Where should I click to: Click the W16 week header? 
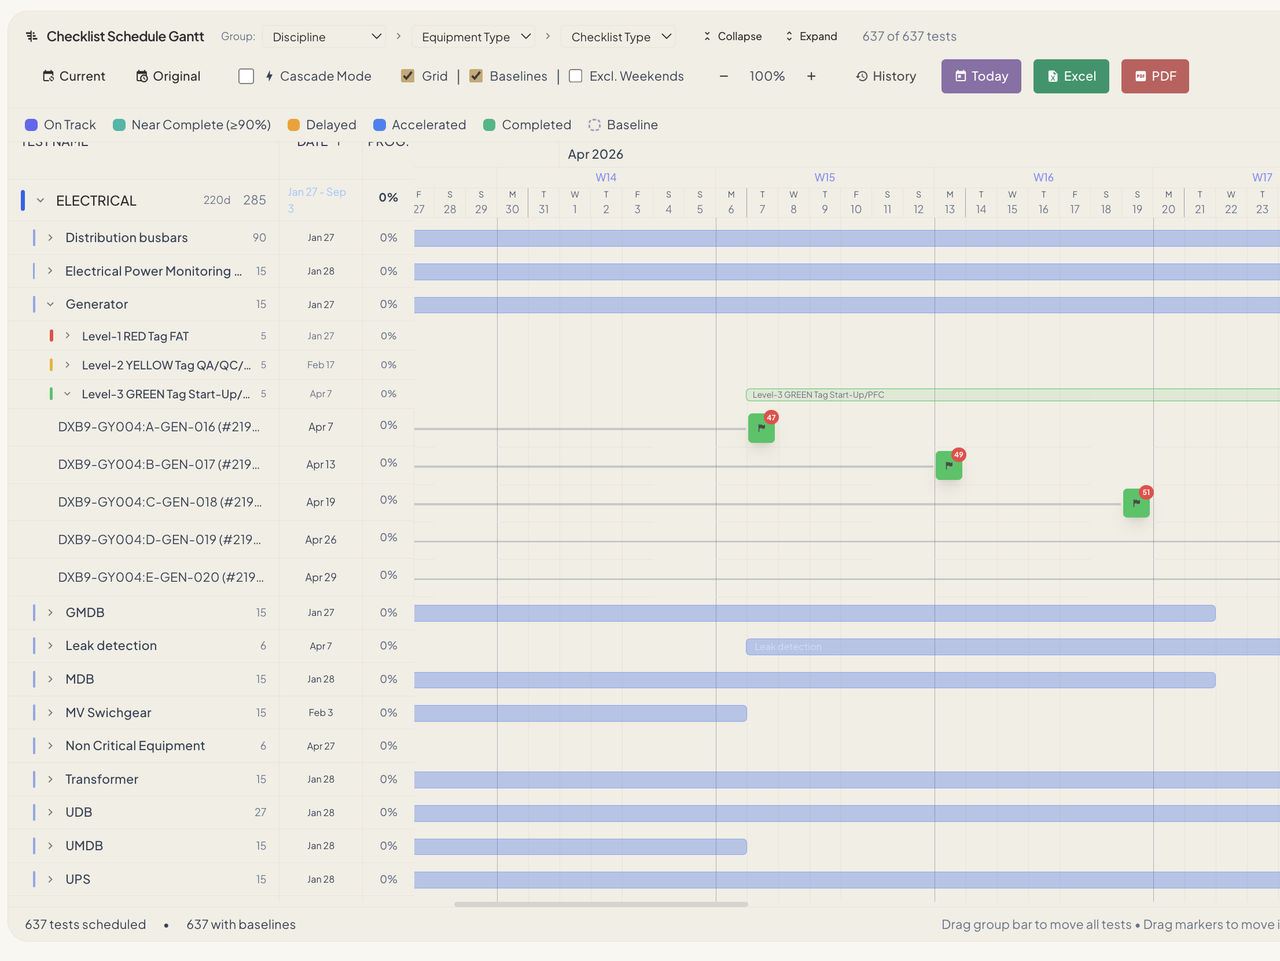coord(1043,177)
